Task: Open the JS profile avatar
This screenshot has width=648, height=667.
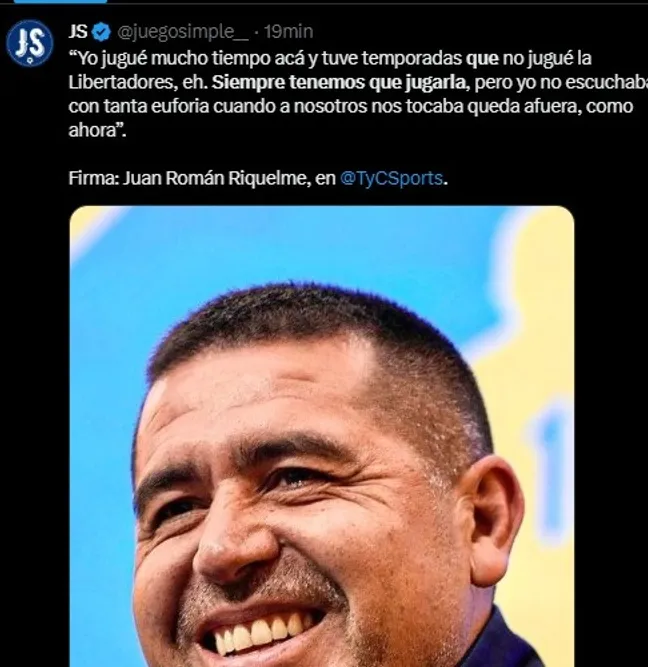Action: point(29,43)
